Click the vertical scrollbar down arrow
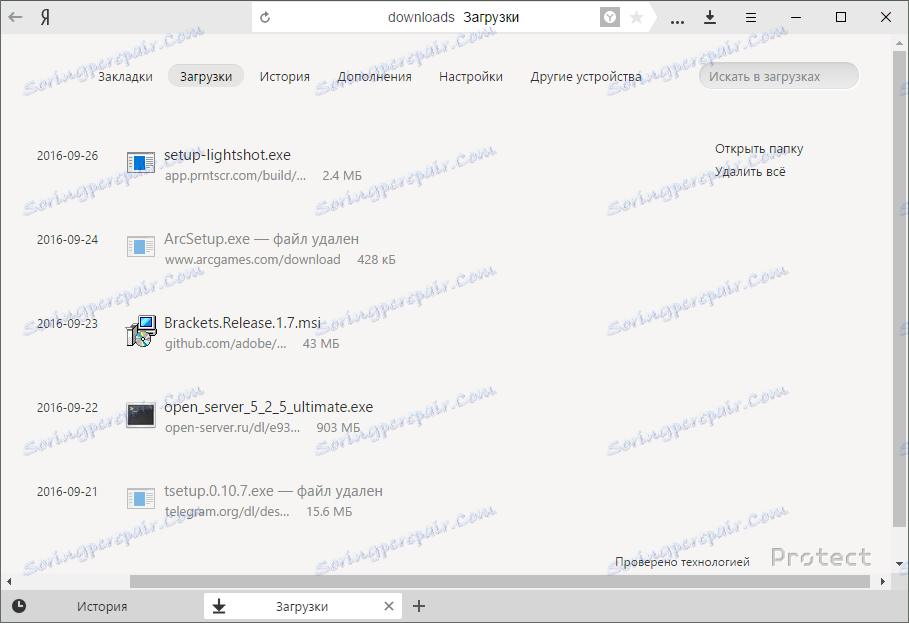The width and height of the screenshot is (909, 624). coord(899,563)
